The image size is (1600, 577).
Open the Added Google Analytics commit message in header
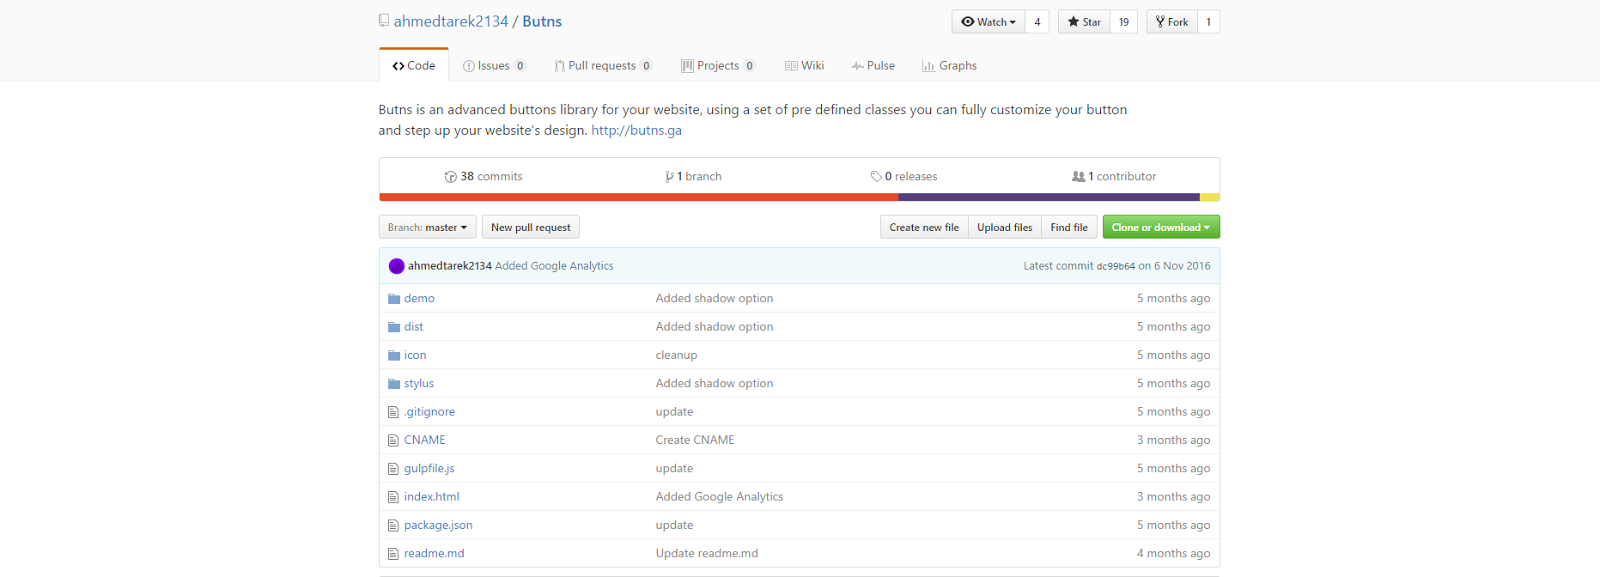[x=554, y=266]
